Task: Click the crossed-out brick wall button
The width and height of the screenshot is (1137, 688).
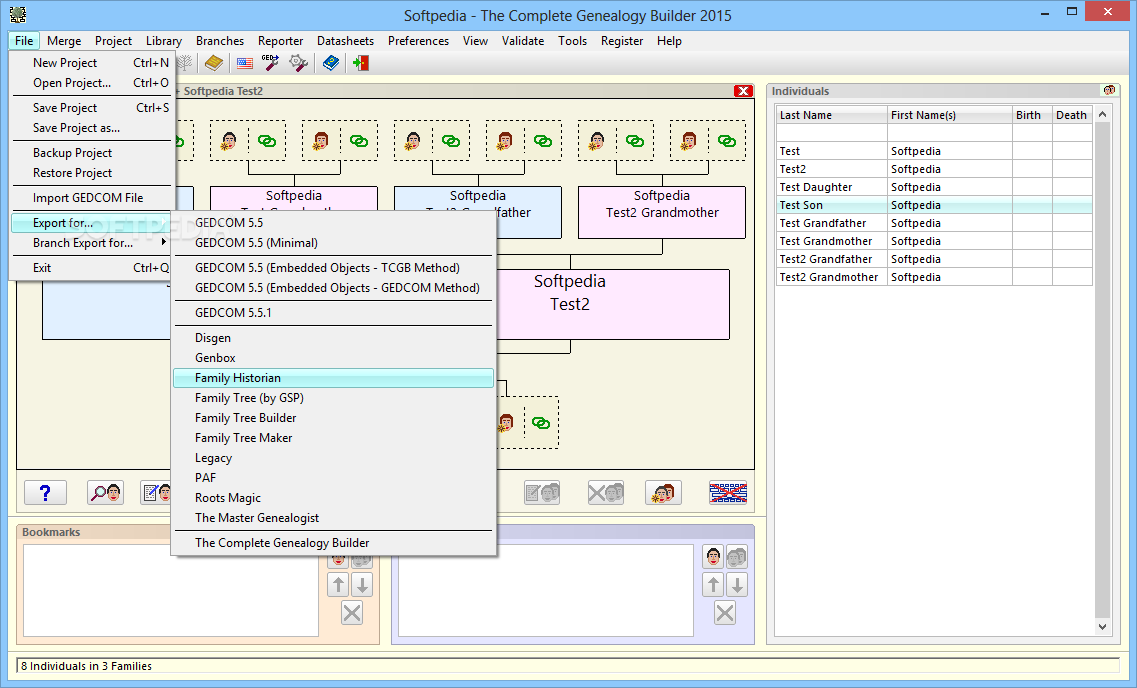Action: coord(728,493)
